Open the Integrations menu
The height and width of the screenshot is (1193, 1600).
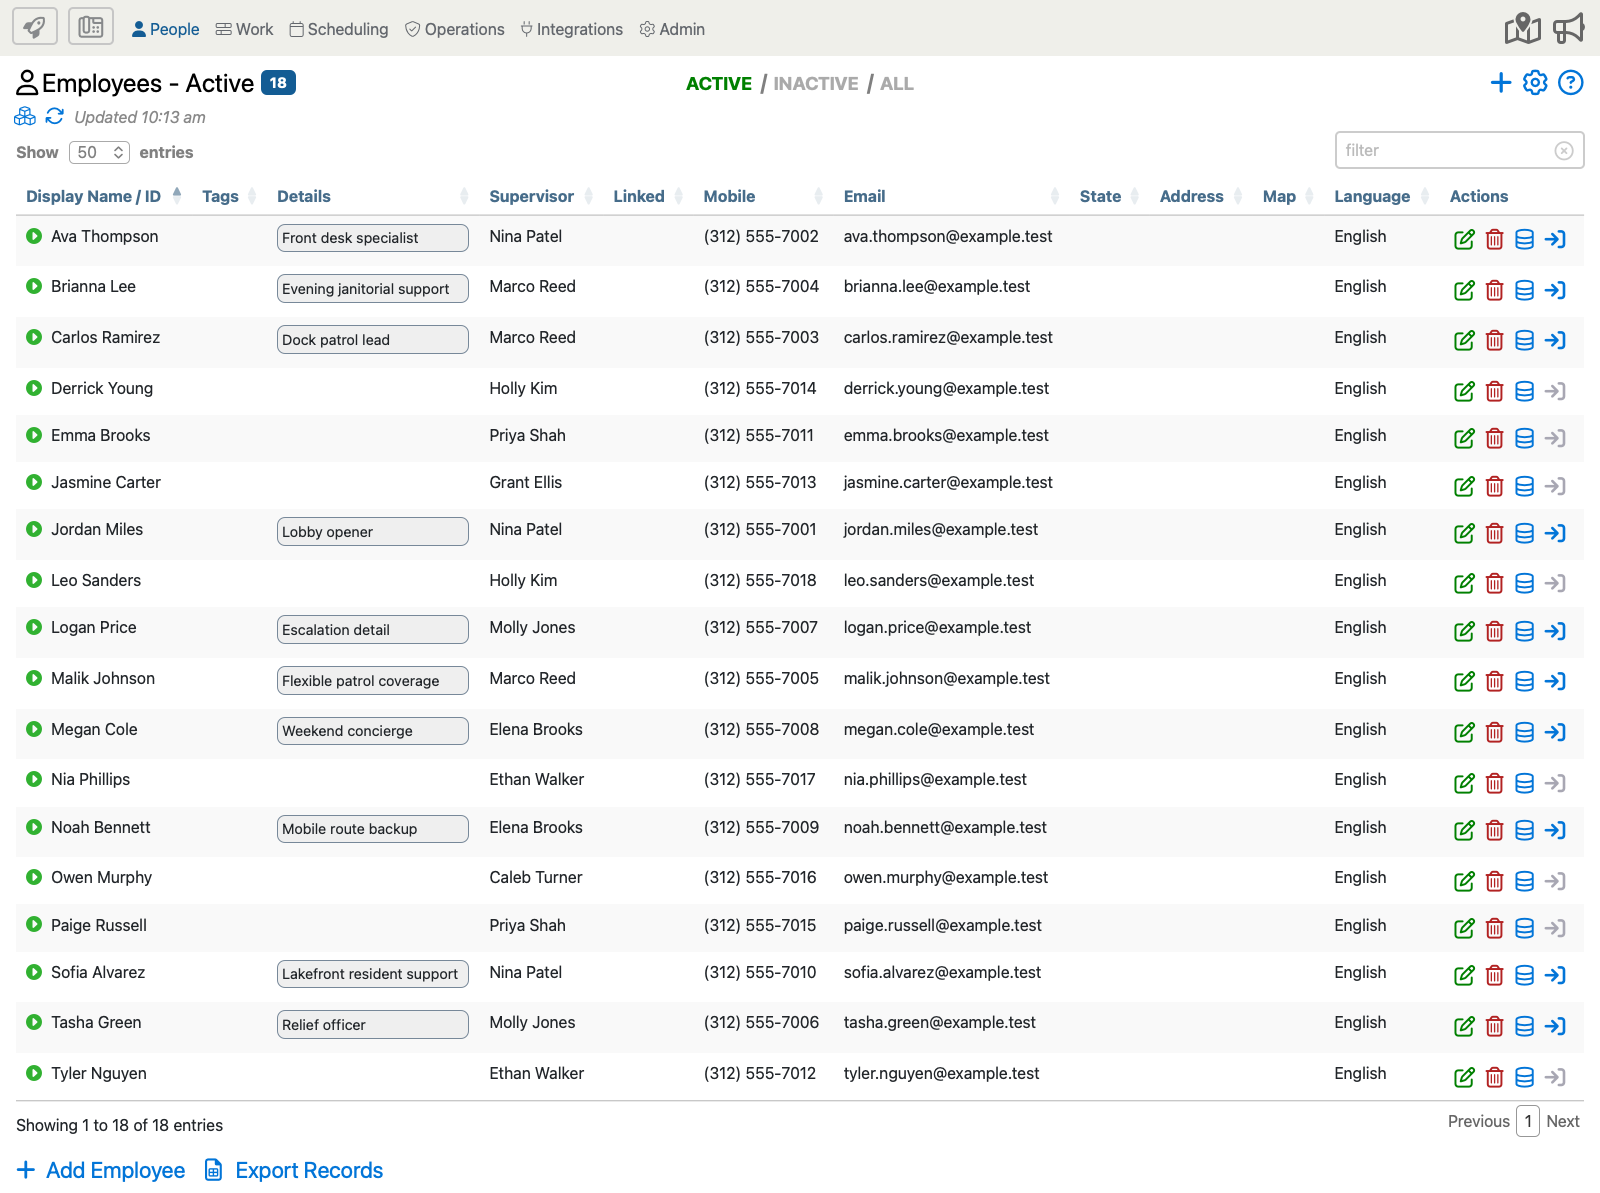pos(571,29)
